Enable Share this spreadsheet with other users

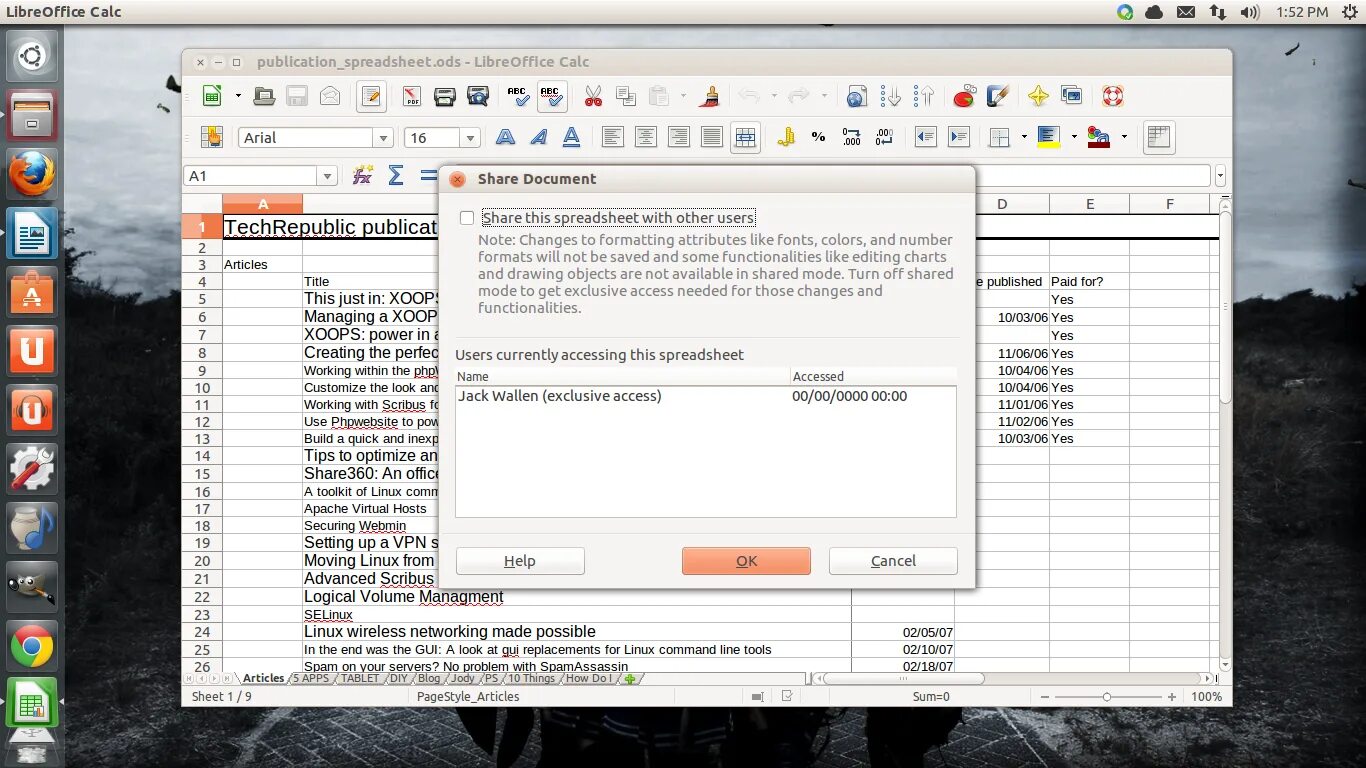point(467,218)
